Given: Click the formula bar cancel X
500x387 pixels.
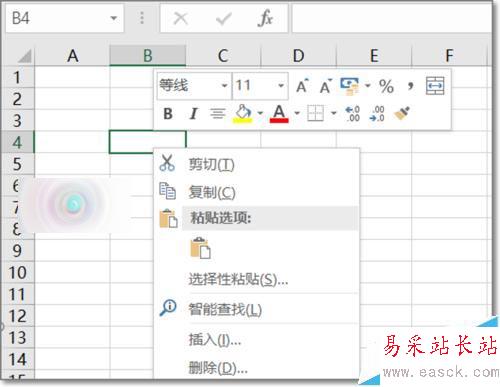Looking at the screenshot, I should pyautogui.click(x=181, y=18).
